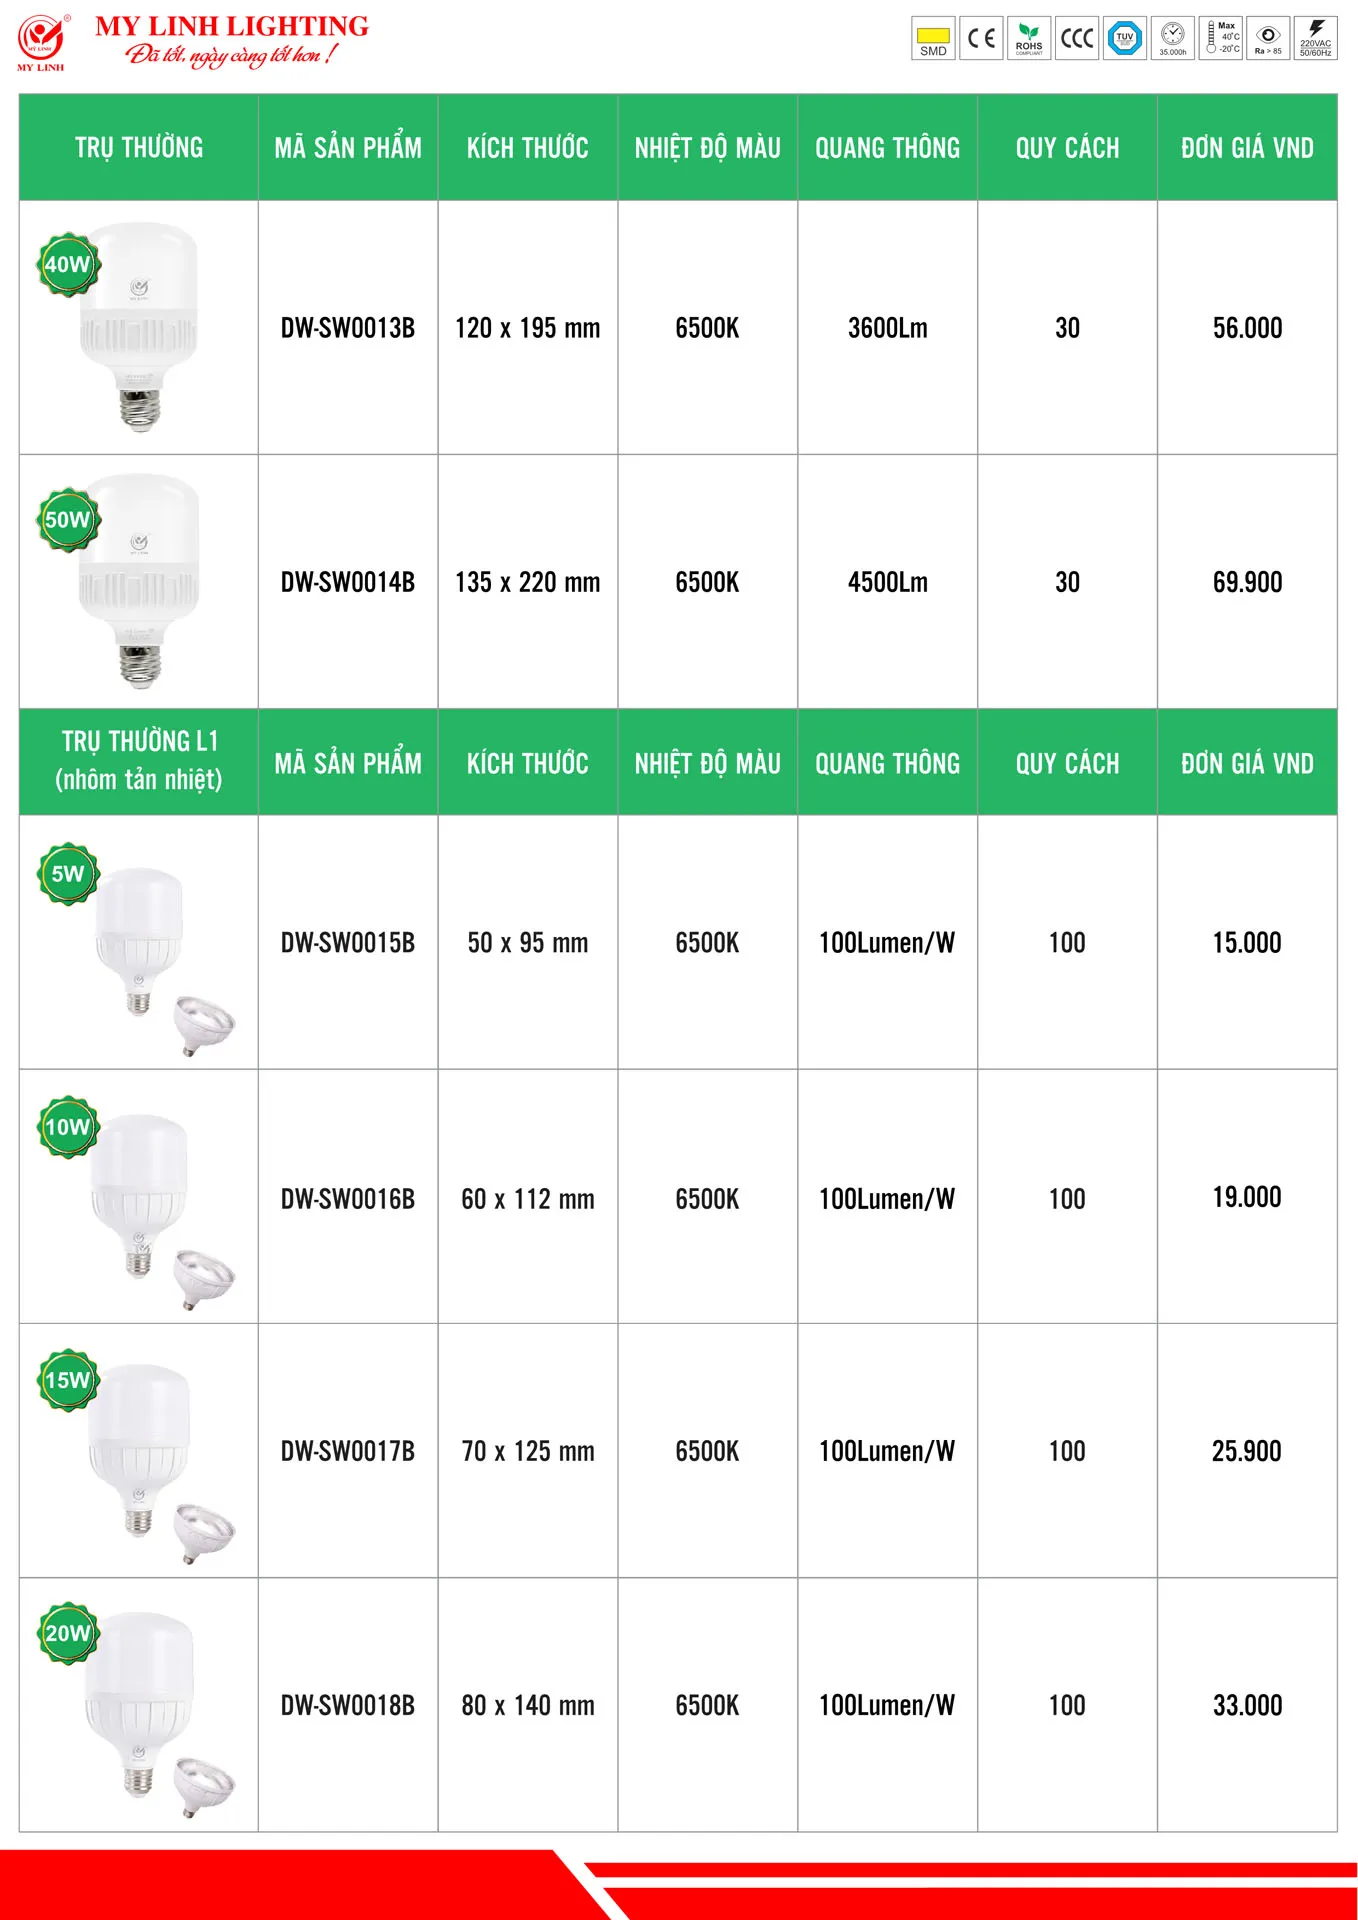Click the 5W green wattage badge

point(68,874)
